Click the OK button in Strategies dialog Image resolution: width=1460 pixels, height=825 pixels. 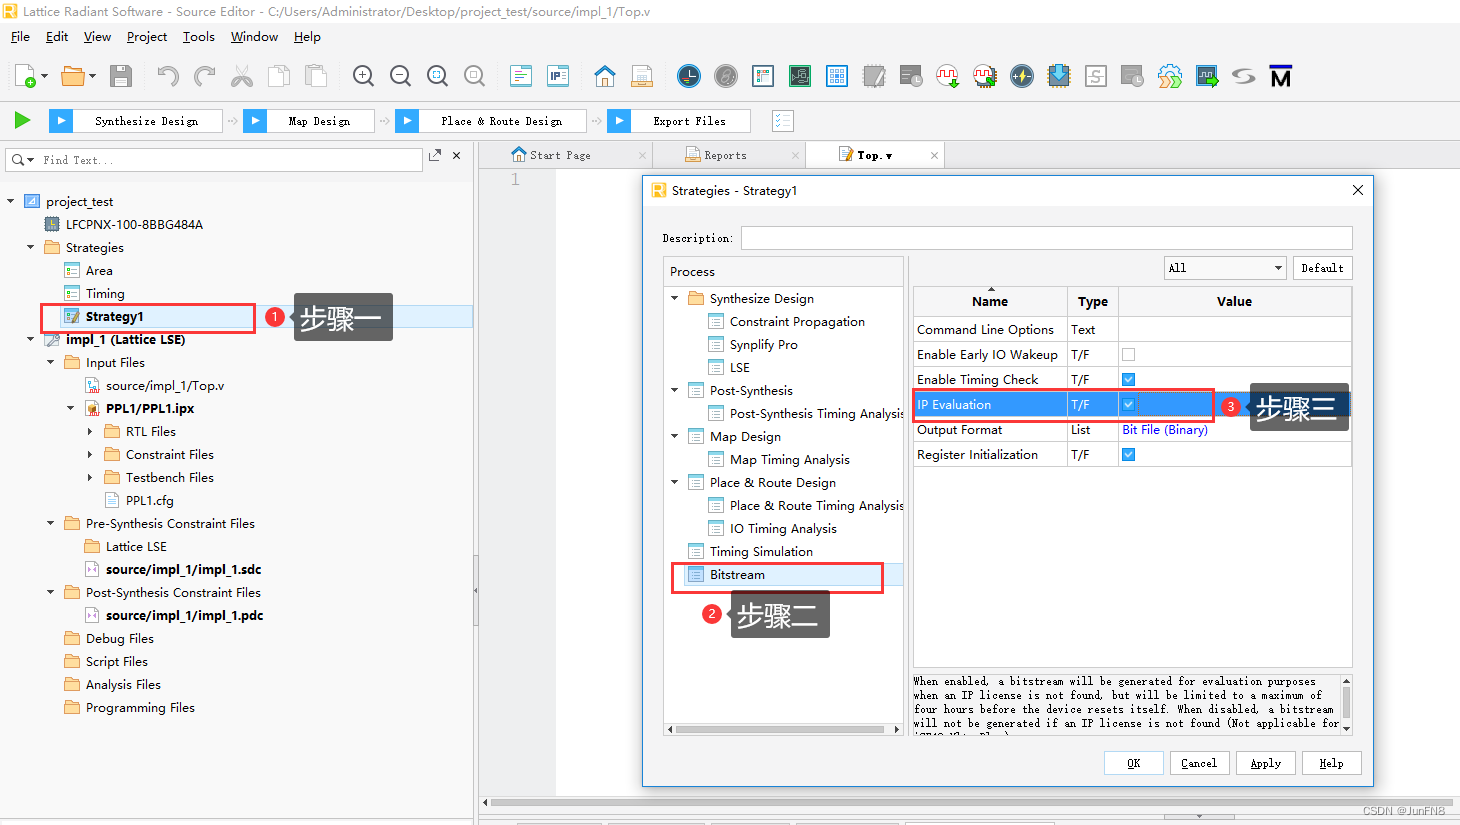(1133, 763)
